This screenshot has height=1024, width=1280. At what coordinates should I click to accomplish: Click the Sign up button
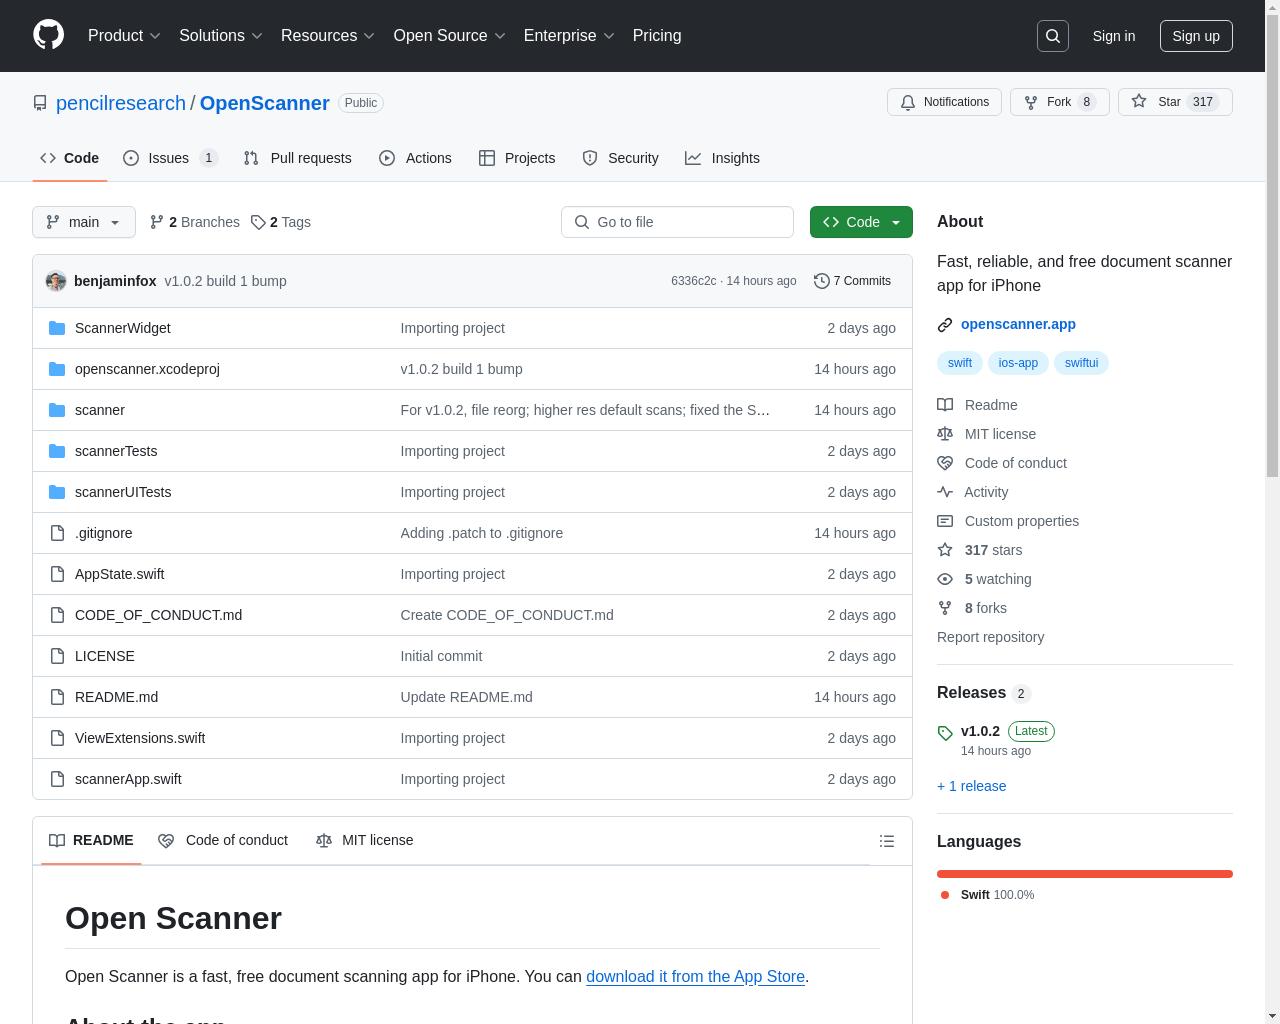coord(1196,36)
